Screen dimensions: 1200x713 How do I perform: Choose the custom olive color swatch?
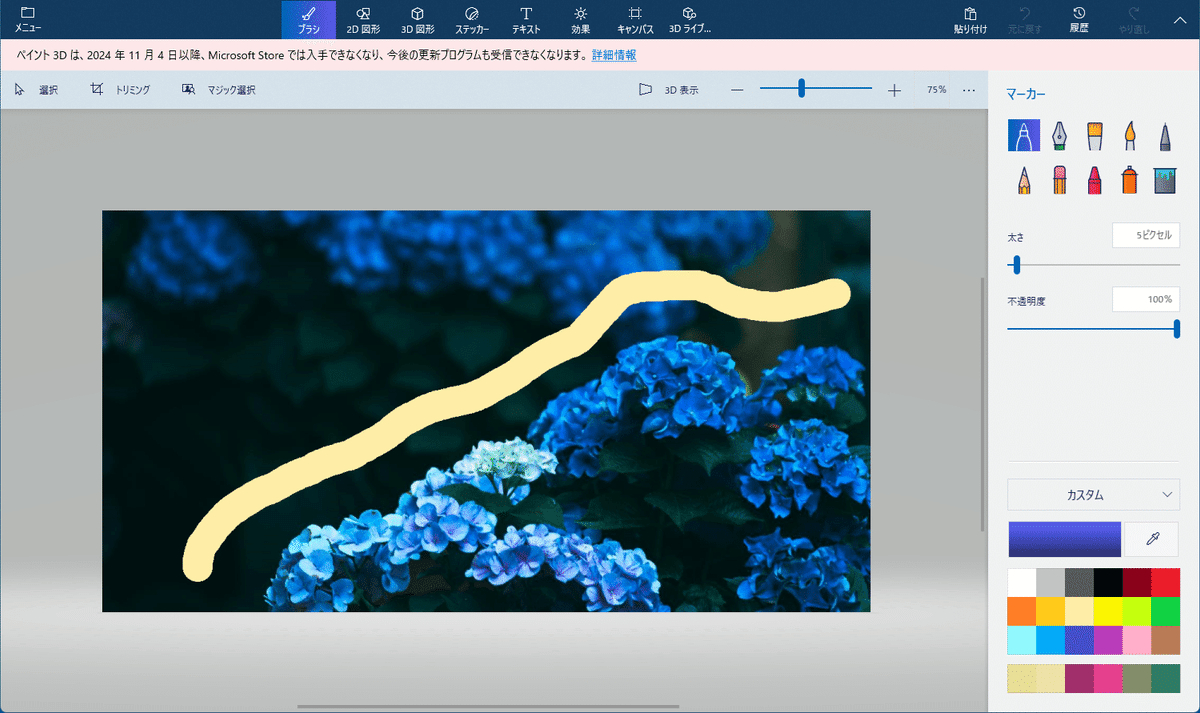point(1137,678)
